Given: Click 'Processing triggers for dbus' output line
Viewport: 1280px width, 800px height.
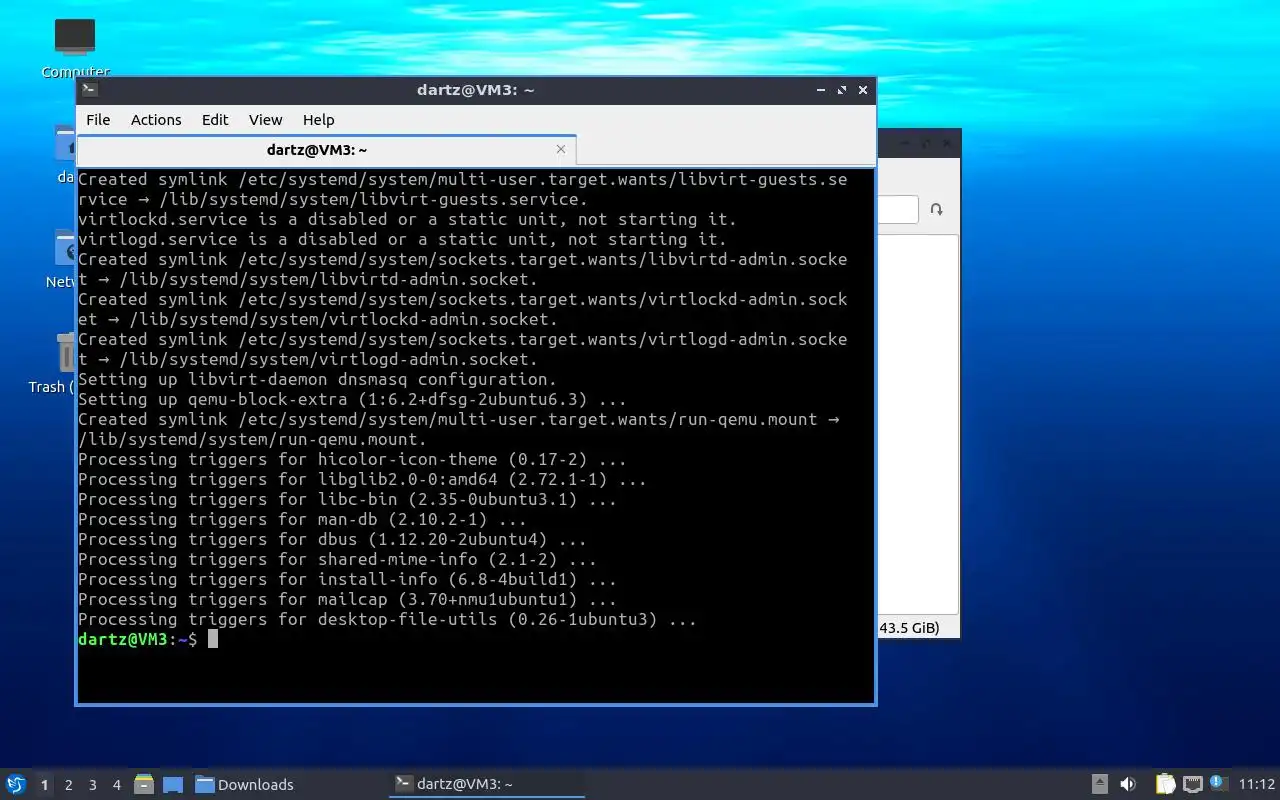Looking at the screenshot, I should tap(332, 539).
